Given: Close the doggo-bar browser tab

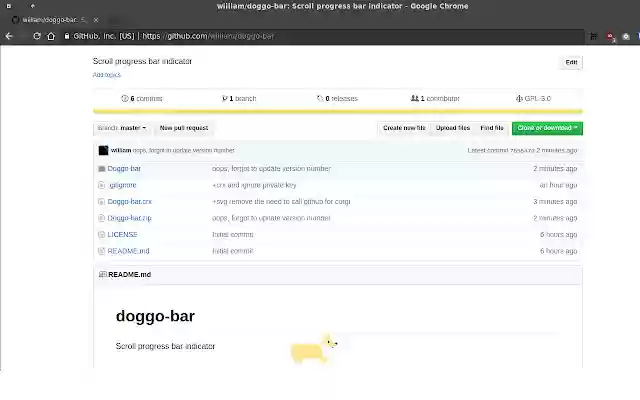Looking at the screenshot, I should [x=96, y=20].
